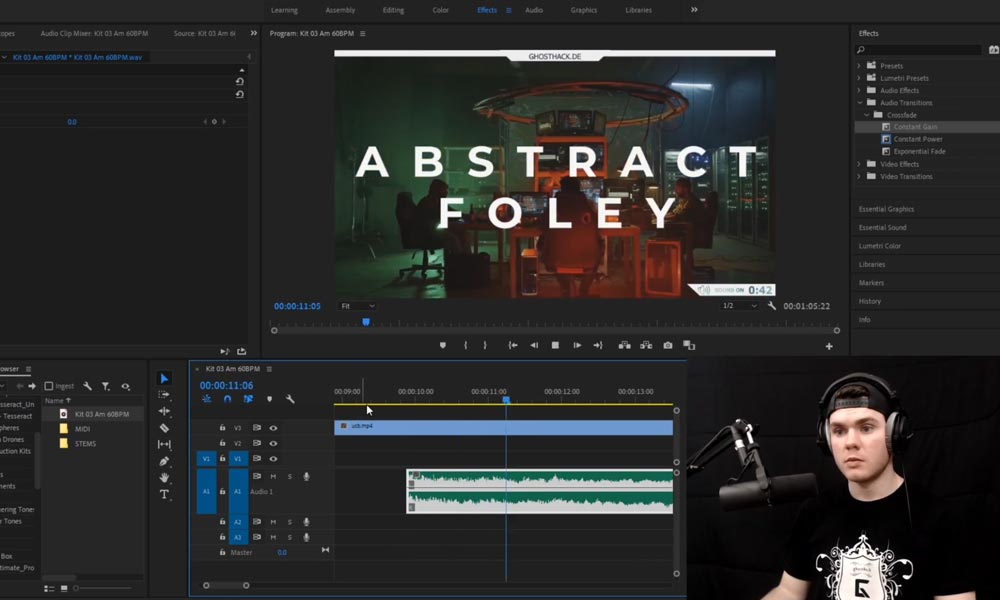Toggle V2 track output eye
The height and width of the screenshot is (600, 1000).
[x=273, y=443]
